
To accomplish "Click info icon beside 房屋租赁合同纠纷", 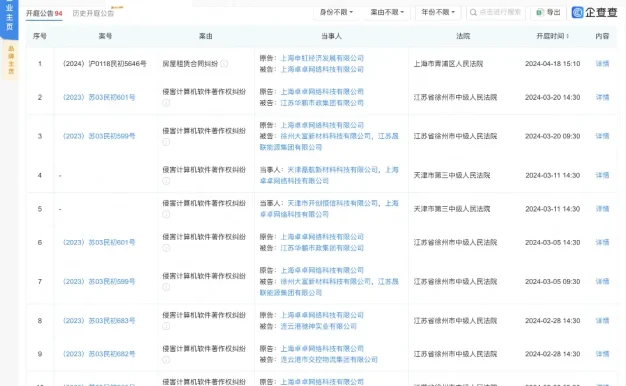I will [x=224, y=63].
